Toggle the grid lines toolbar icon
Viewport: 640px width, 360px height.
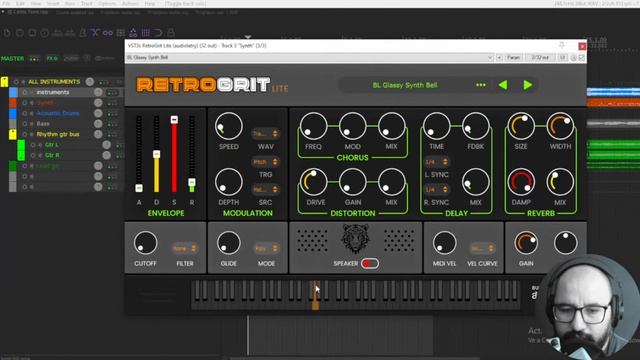[146, 33]
